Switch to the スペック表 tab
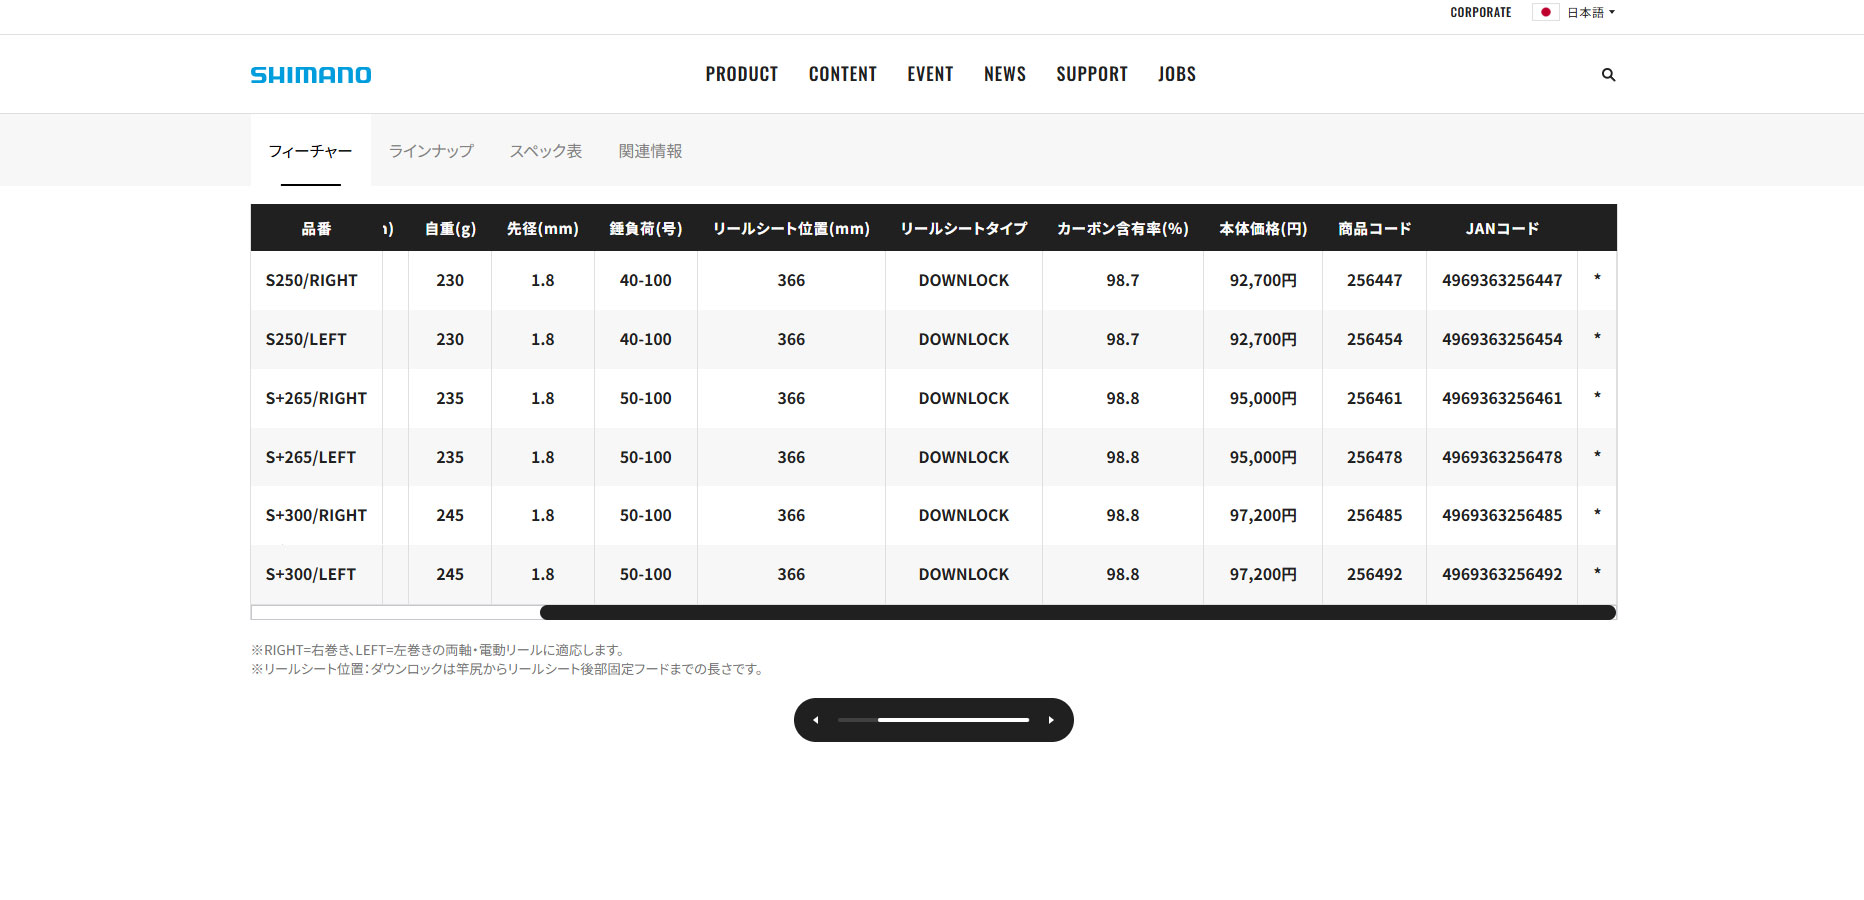 (546, 151)
